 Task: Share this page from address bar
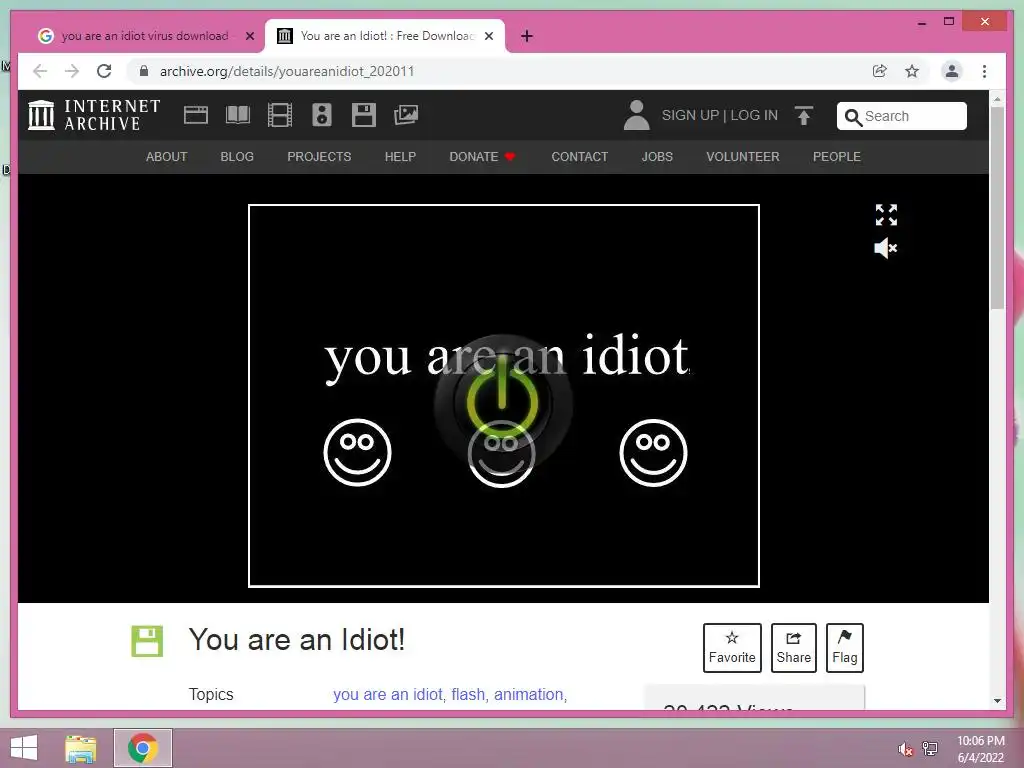(880, 71)
